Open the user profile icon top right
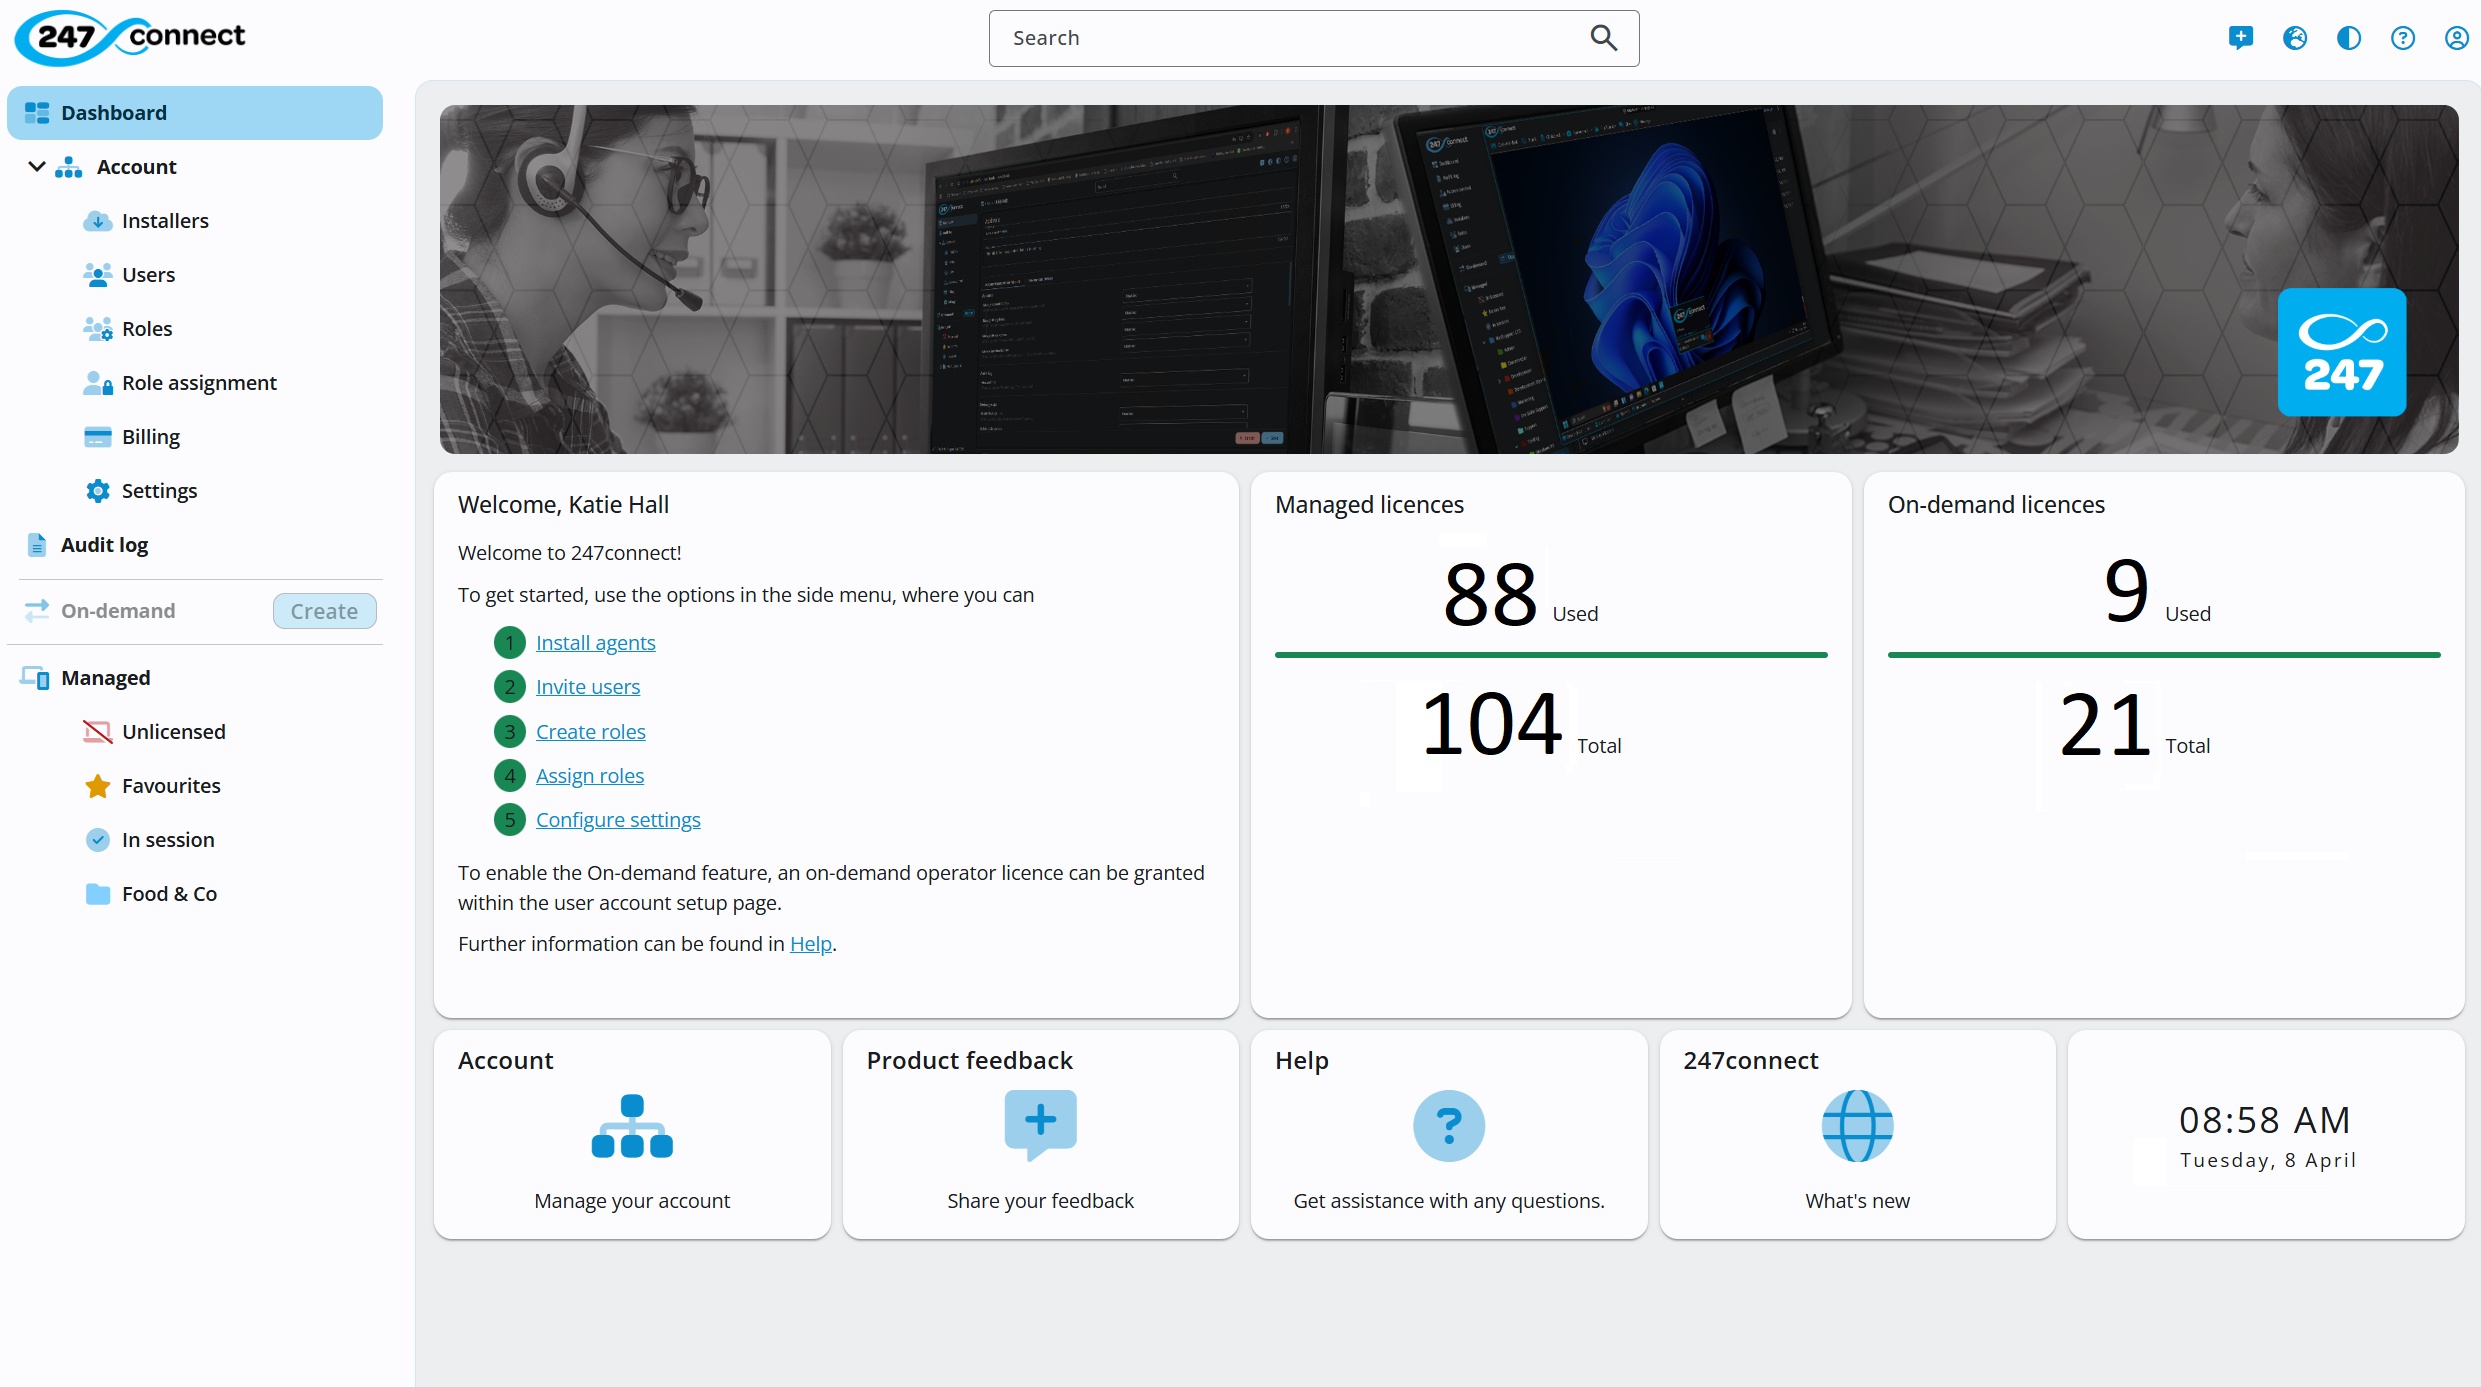The height and width of the screenshot is (1387, 2481). click(x=2458, y=37)
